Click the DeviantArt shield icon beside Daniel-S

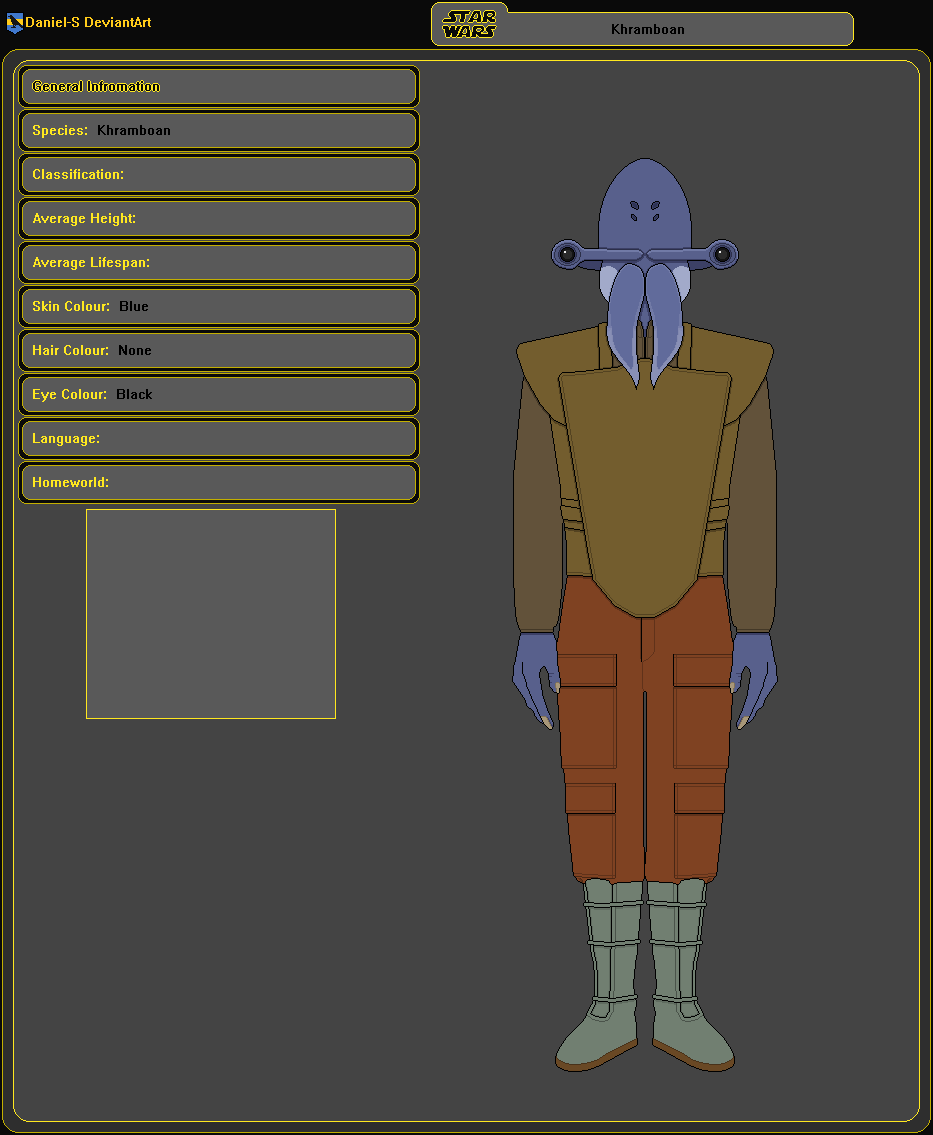[14, 23]
